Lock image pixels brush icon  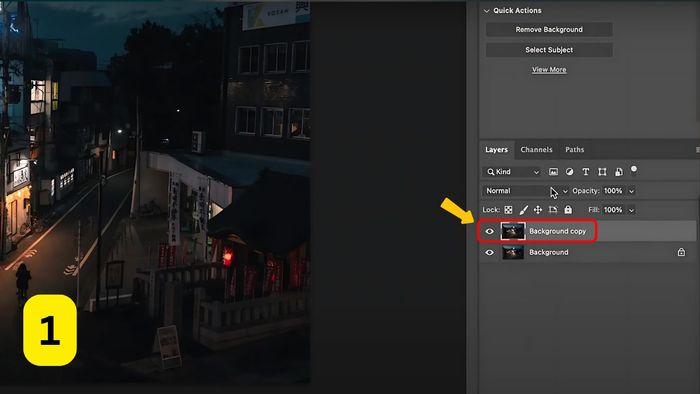[523, 210]
